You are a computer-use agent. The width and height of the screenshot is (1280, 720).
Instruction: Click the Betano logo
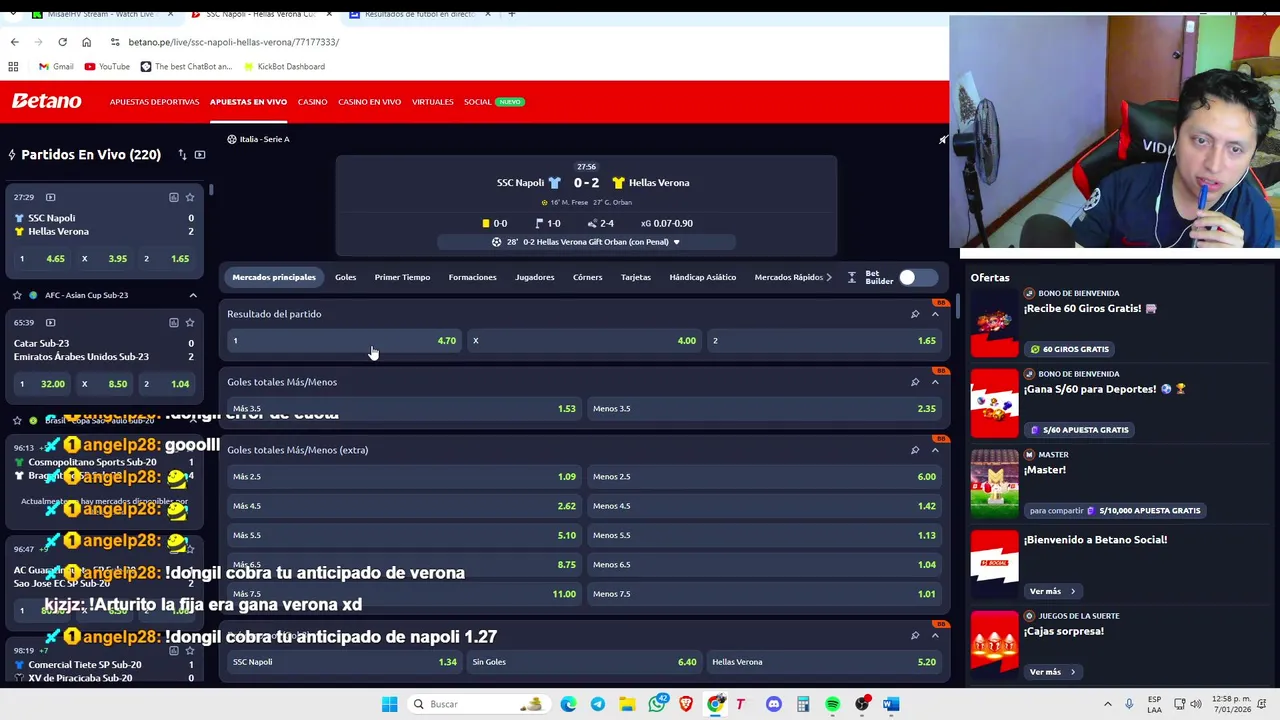click(46, 101)
